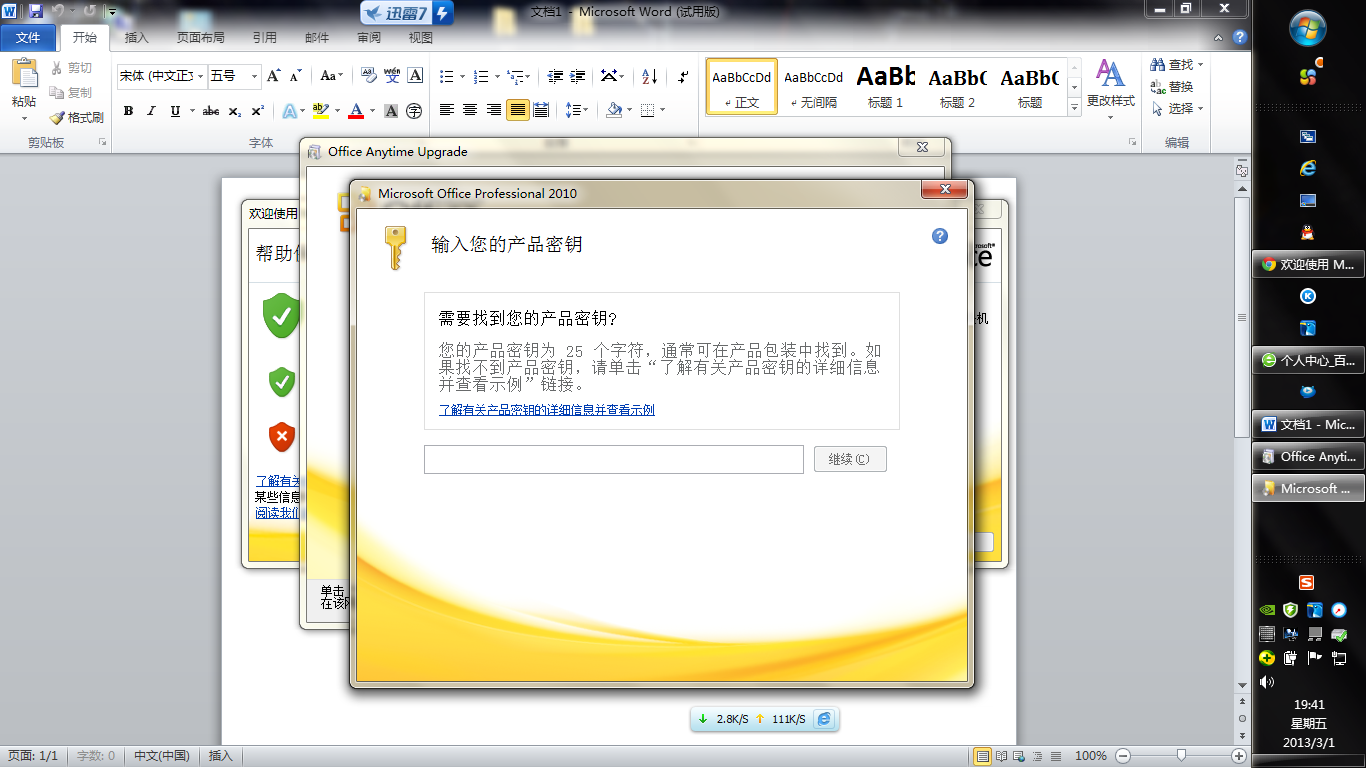Viewport: 1366px width, 768px height.
Task: Toggle the highlighted Justify alignment button
Action: pos(517,110)
